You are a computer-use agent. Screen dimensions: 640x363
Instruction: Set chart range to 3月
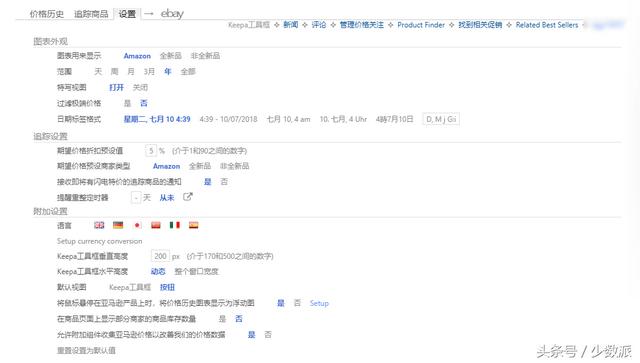pyautogui.click(x=149, y=71)
